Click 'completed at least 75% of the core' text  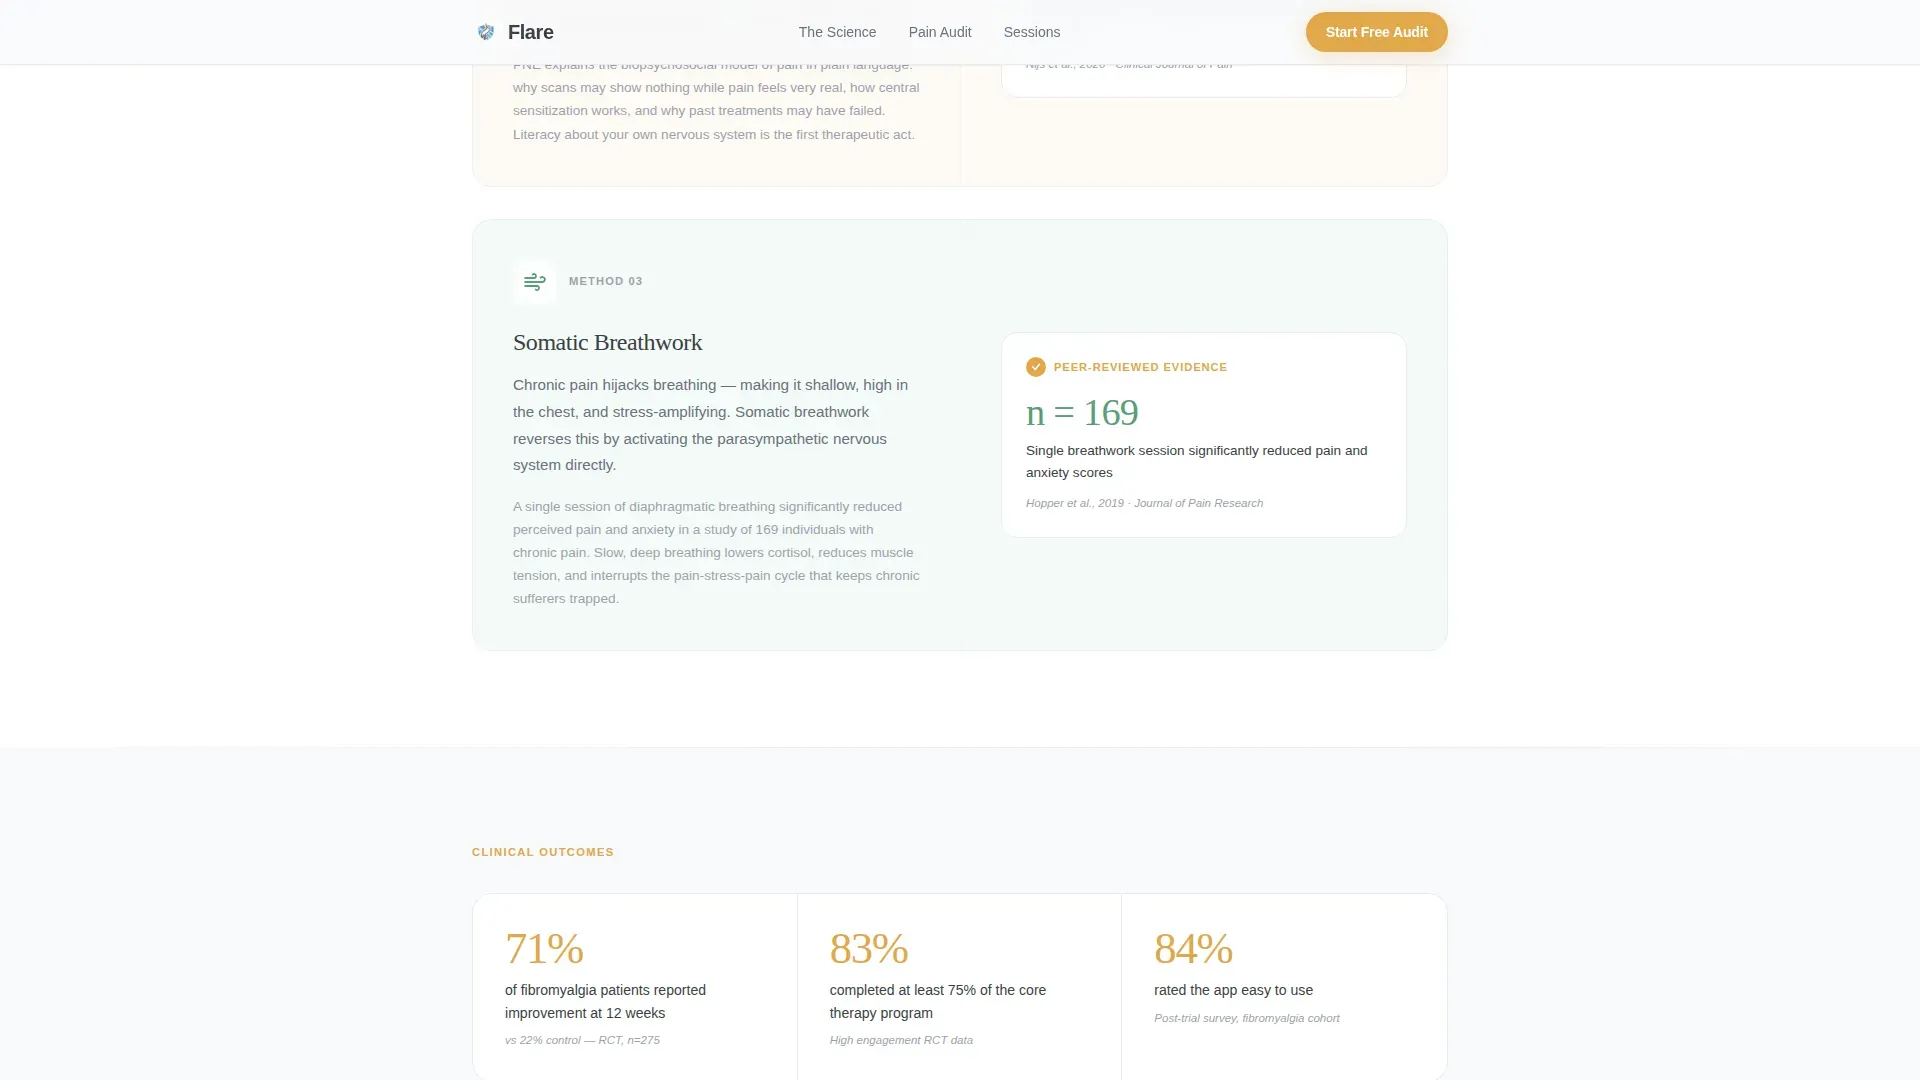tap(937, 1001)
